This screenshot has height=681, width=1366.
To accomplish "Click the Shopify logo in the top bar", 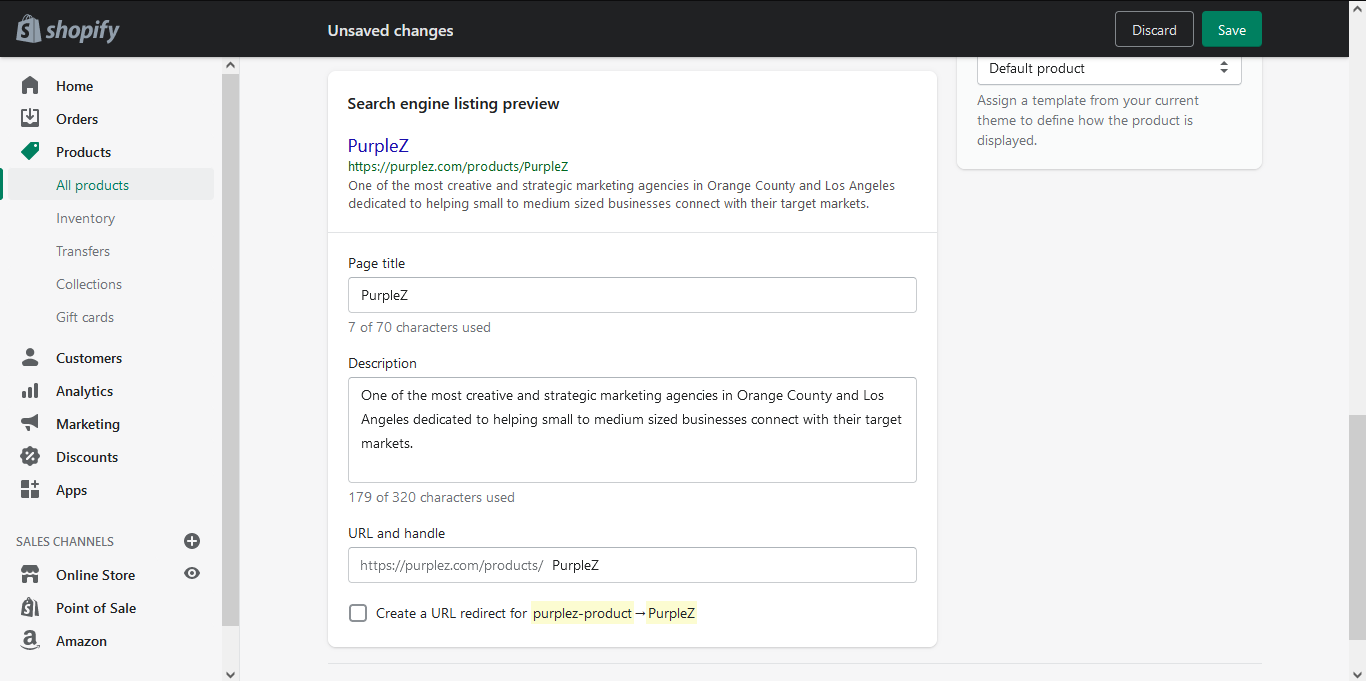I will (x=66, y=29).
